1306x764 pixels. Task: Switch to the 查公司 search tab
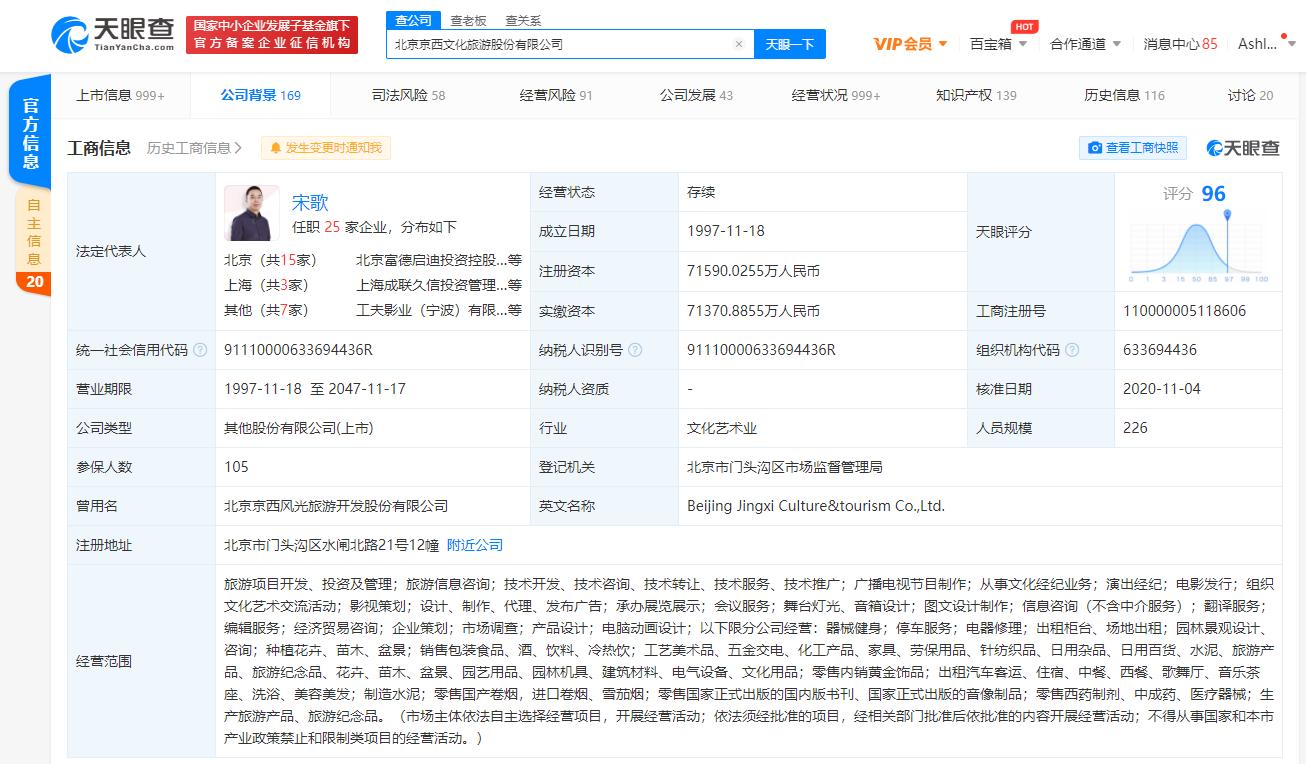point(413,20)
